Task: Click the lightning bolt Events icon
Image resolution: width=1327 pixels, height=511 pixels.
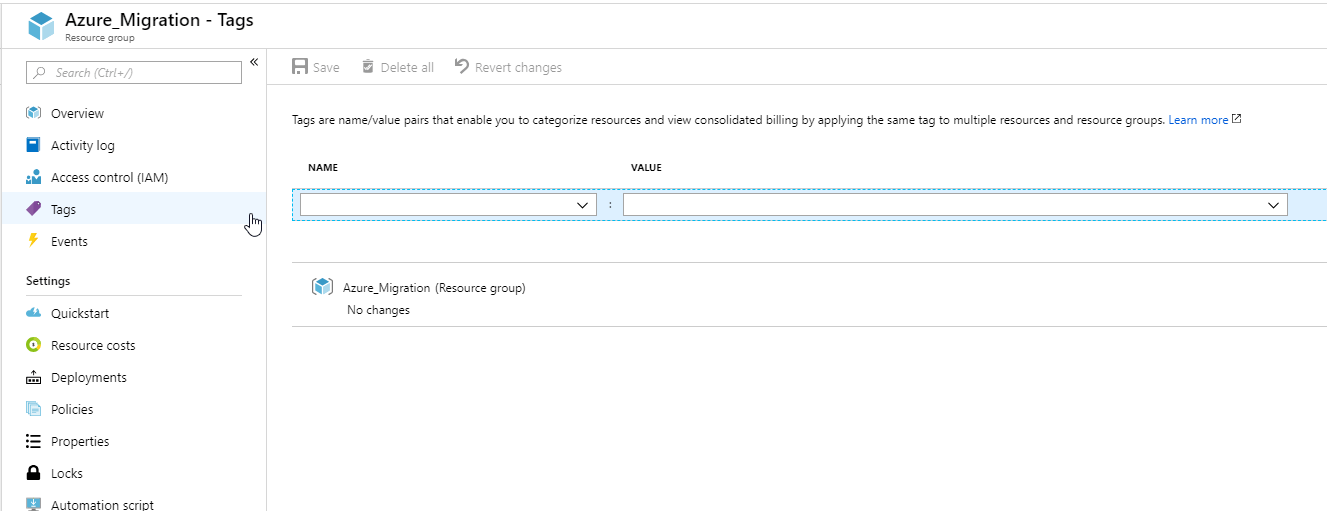Action: click(33, 241)
